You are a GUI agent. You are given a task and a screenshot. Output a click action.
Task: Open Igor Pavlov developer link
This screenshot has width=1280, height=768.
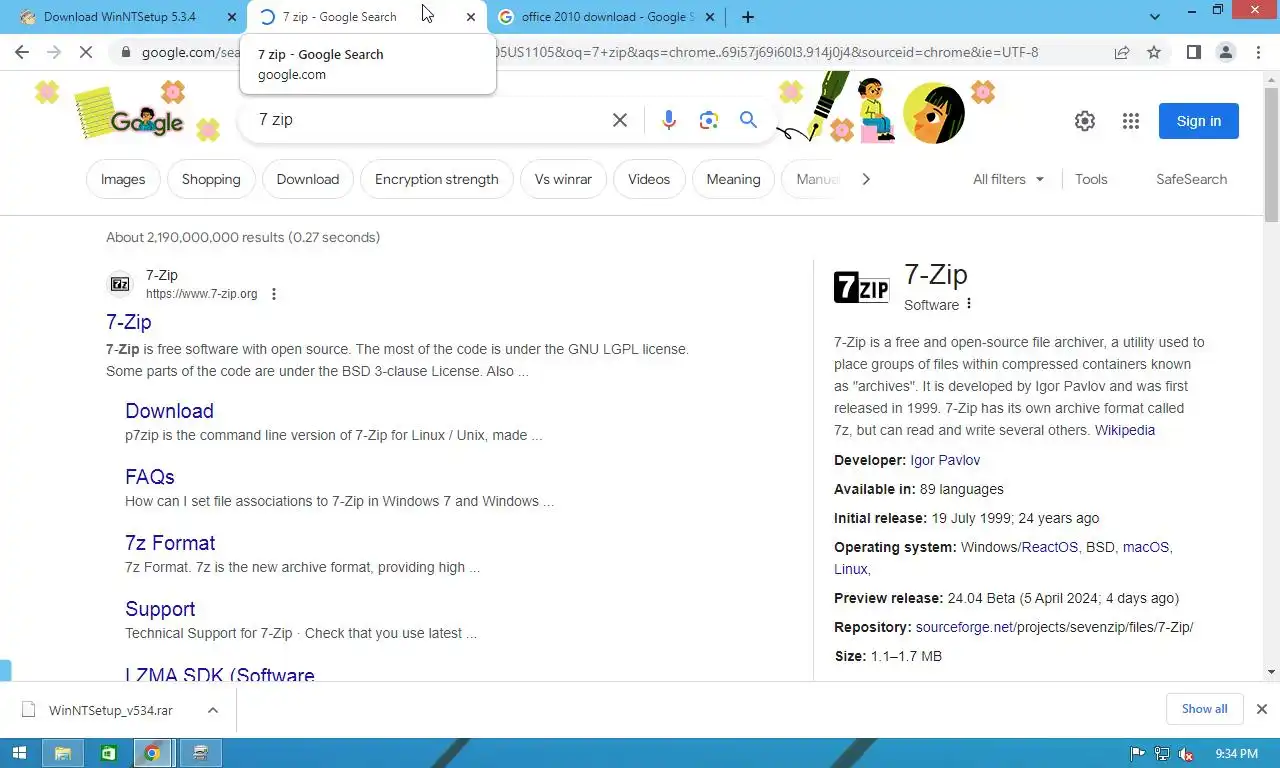945,460
